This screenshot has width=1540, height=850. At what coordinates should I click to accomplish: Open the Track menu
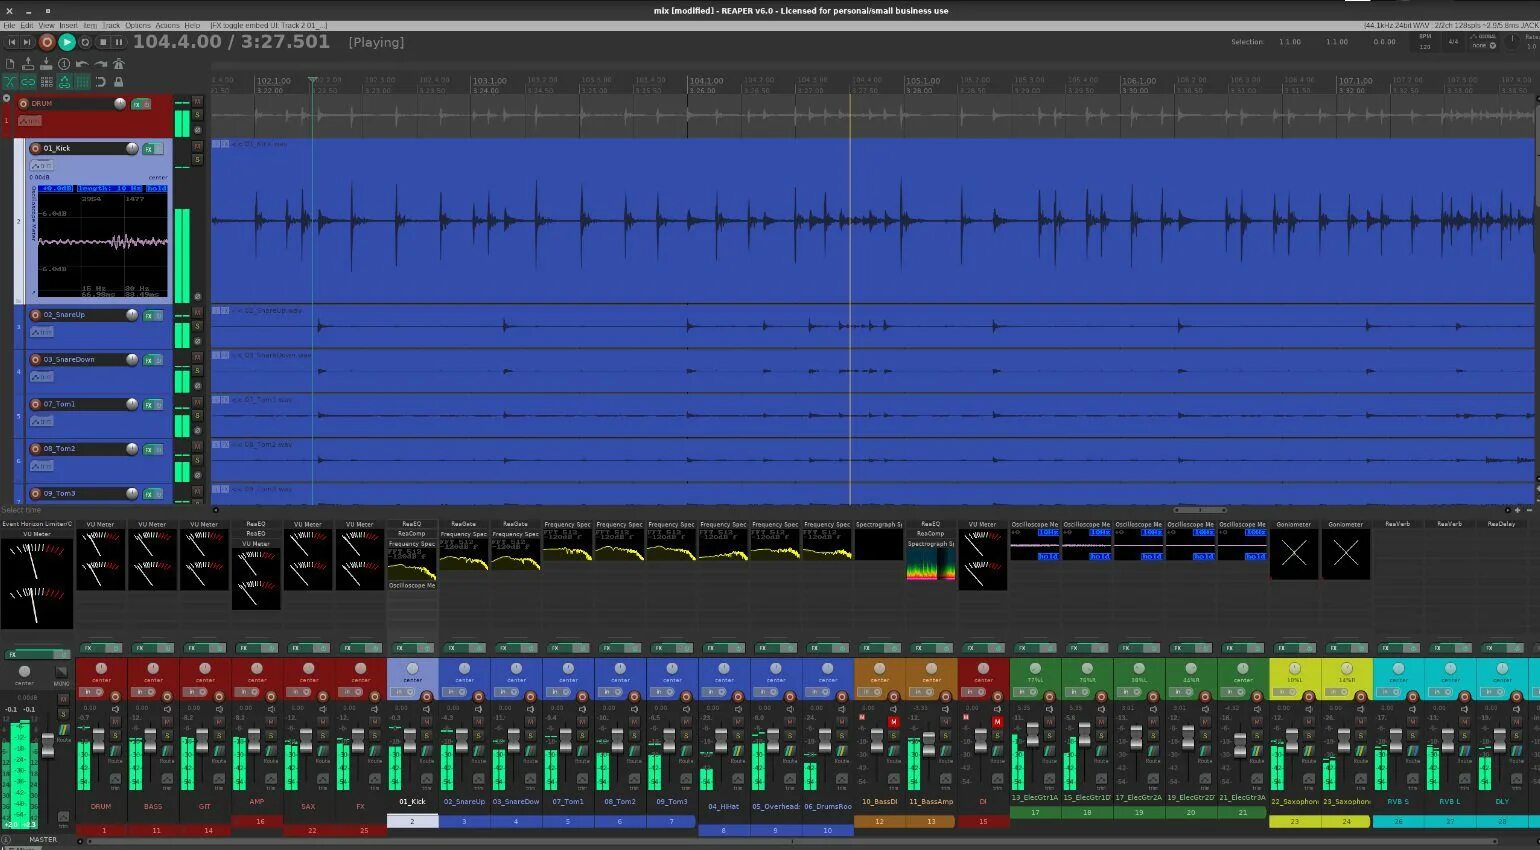click(x=111, y=25)
